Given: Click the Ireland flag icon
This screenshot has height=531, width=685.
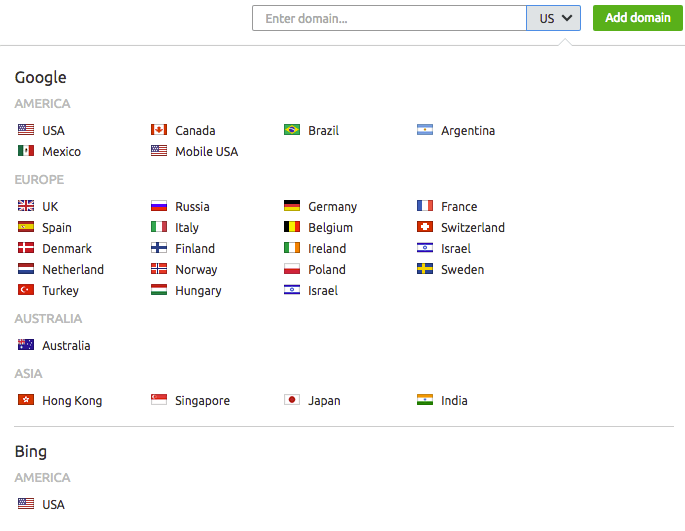Looking at the screenshot, I should coord(292,248).
